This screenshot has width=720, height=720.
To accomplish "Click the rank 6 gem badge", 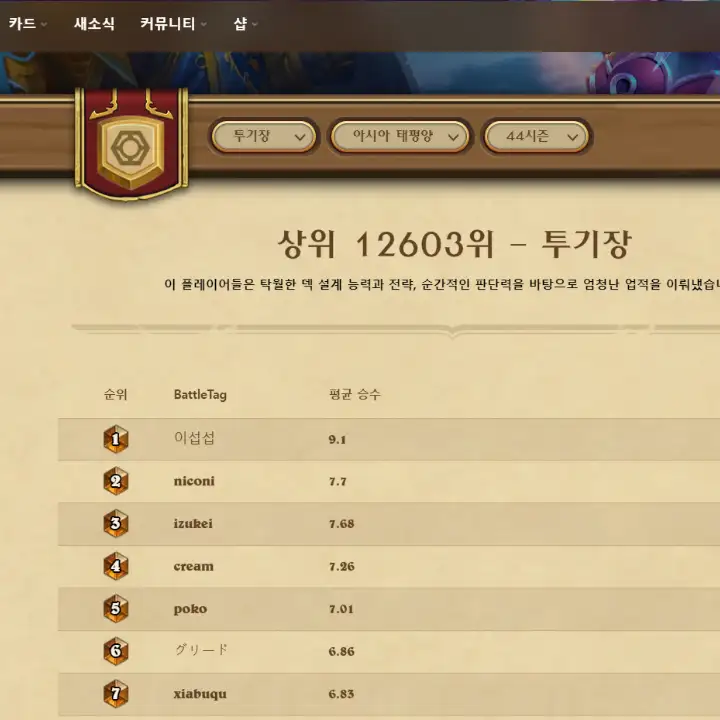I will [x=116, y=651].
